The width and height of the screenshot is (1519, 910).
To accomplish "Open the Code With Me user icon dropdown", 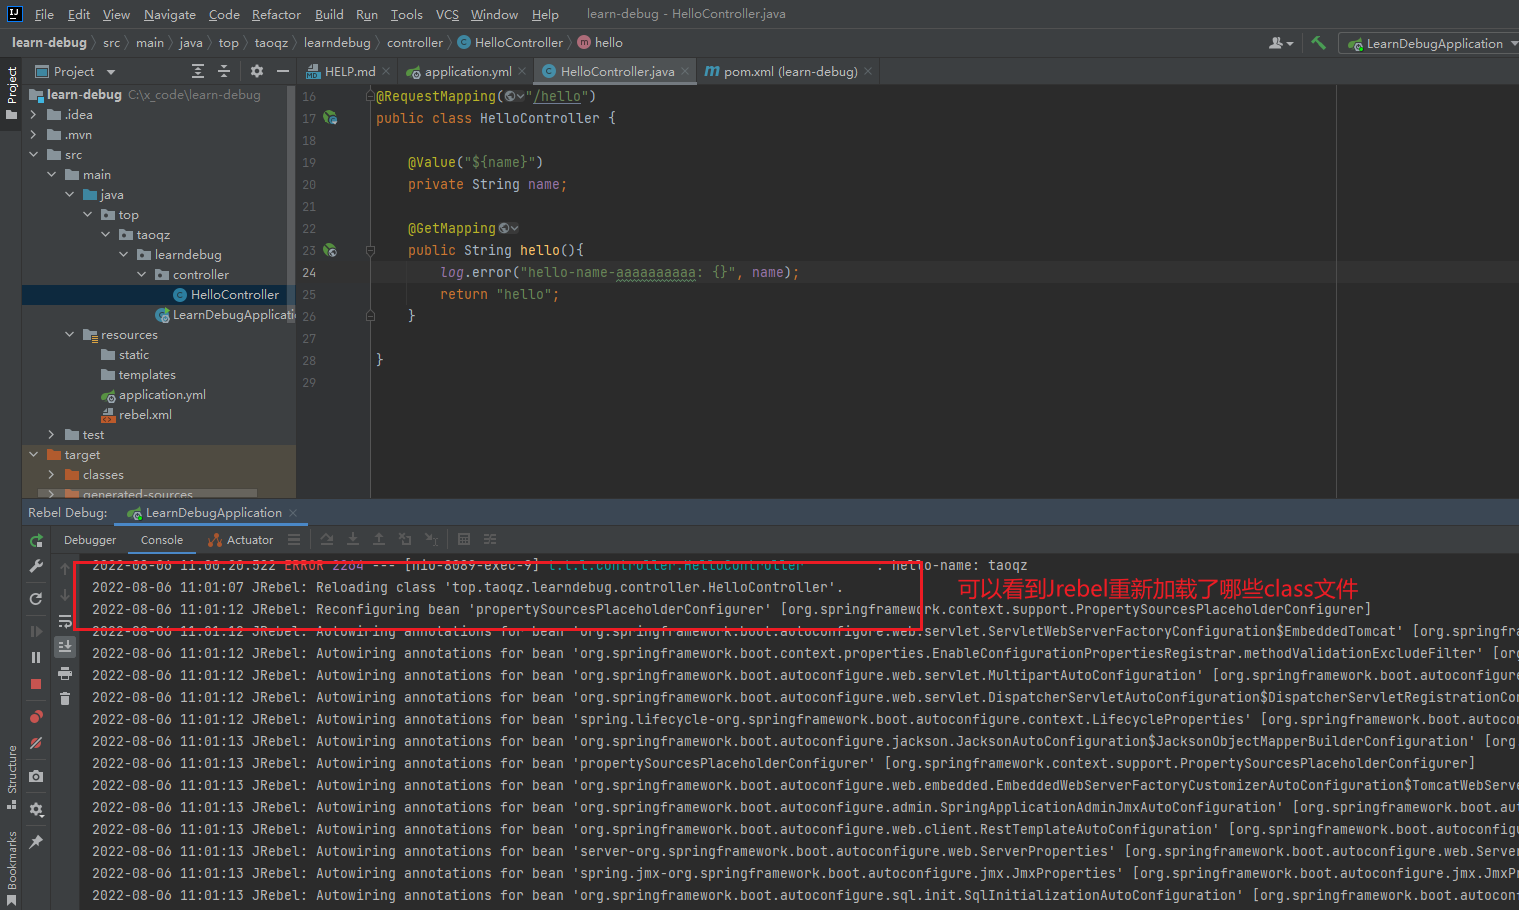I will point(1280,43).
